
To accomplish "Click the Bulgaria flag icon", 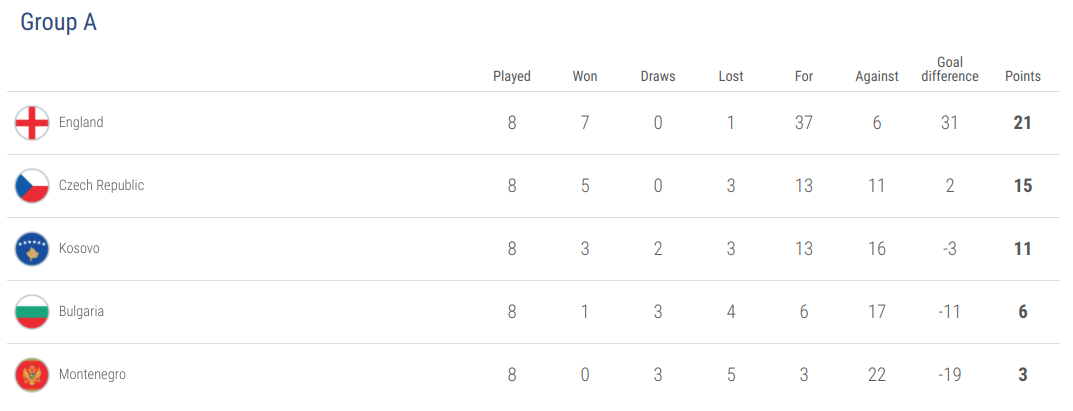I will click(32, 312).
